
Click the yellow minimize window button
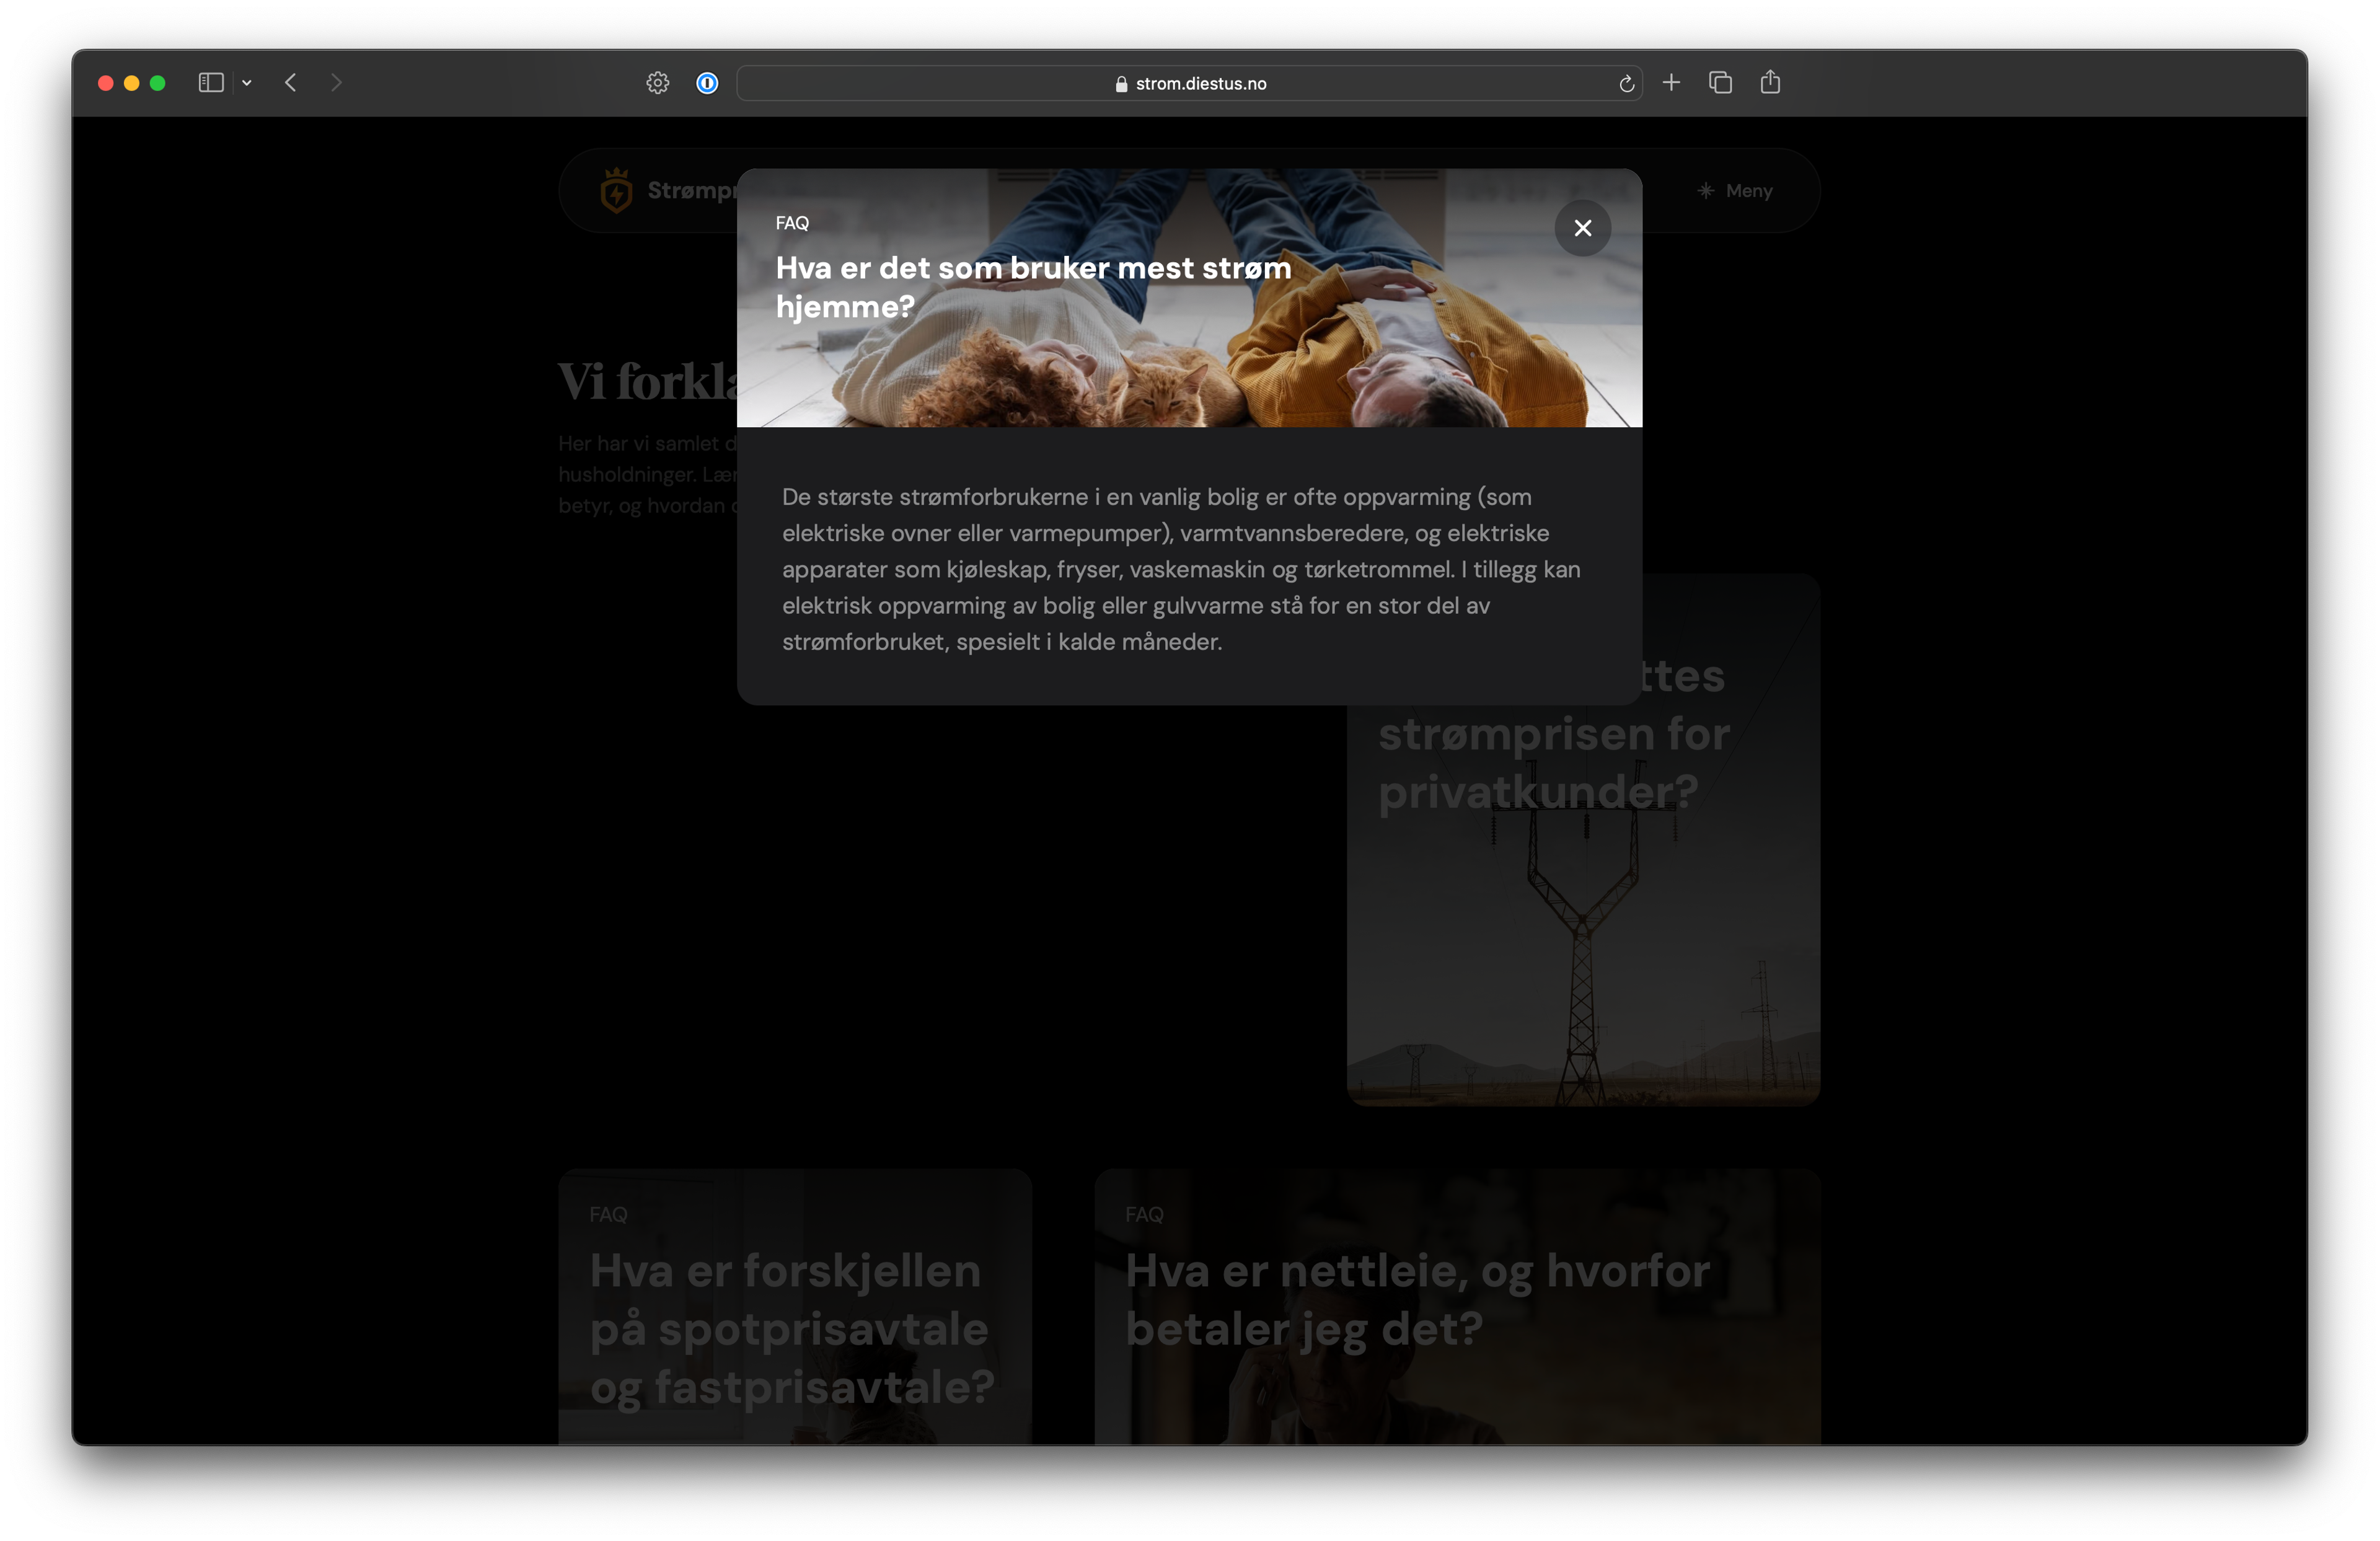[131, 83]
